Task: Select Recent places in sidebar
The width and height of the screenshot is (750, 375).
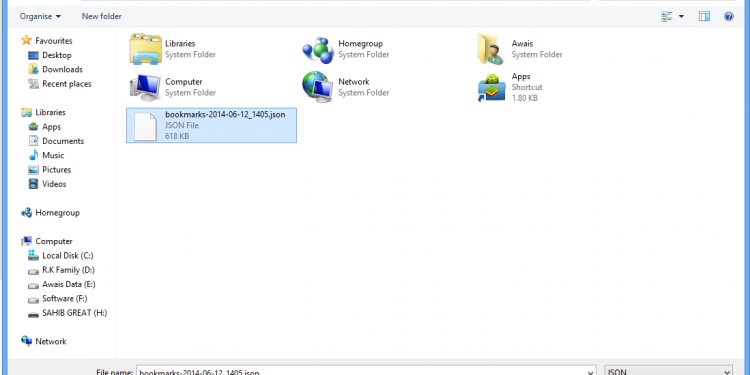Action: coord(60,84)
